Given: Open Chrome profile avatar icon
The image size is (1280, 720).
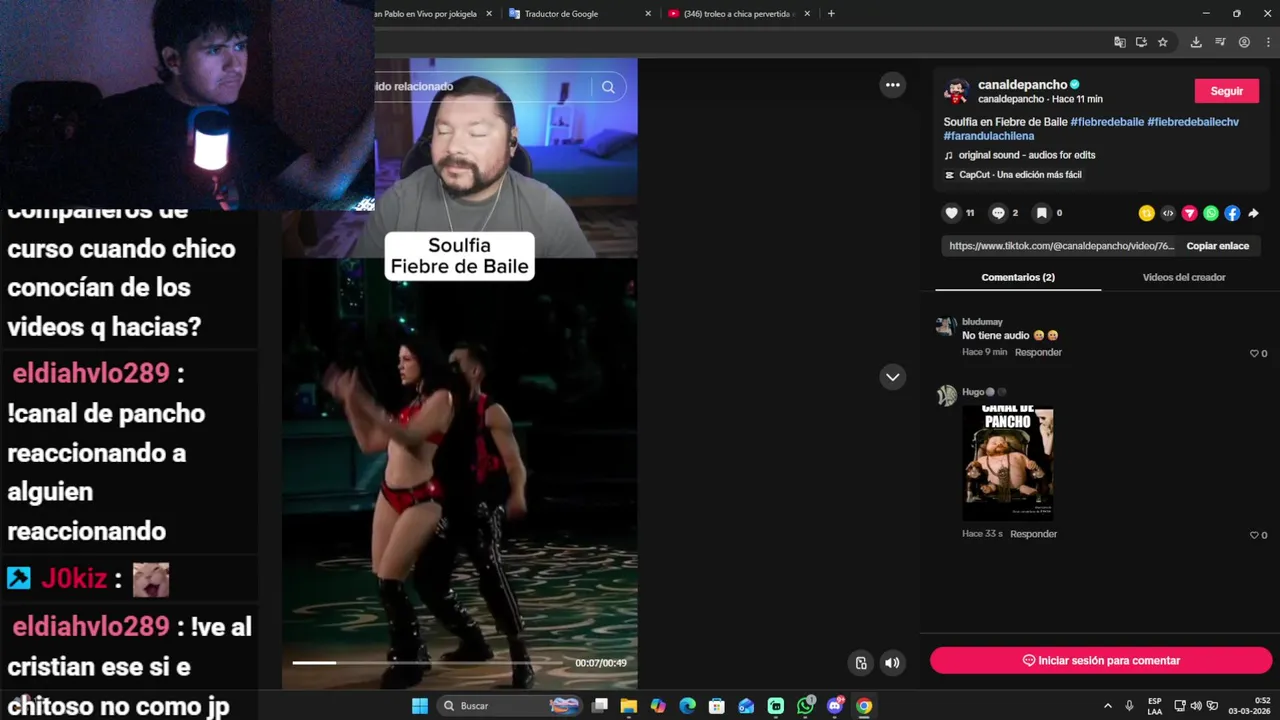Looking at the screenshot, I should click(x=1244, y=42).
